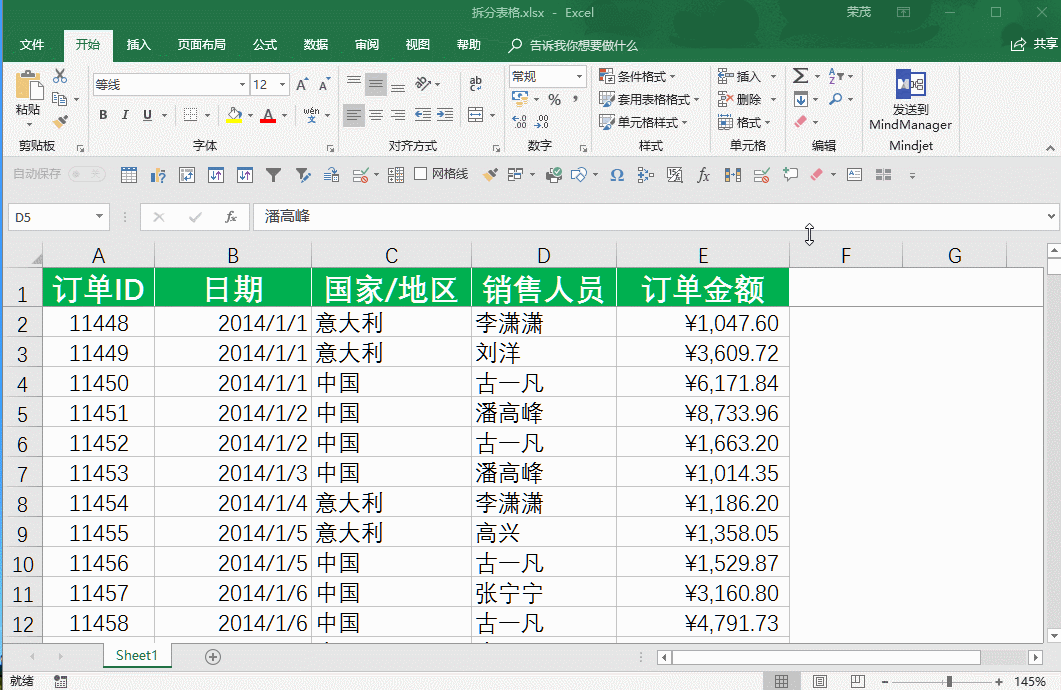Click the Merge and Center icon
The height and width of the screenshot is (690, 1061).
tap(476, 115)
